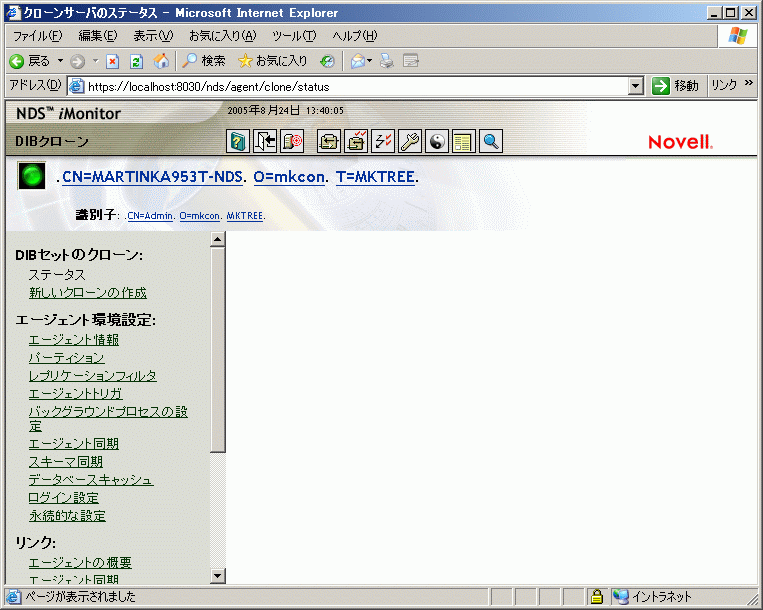Screen dimensions: 763x610
Task: Click the Stop loading icon
Action: 113,61
